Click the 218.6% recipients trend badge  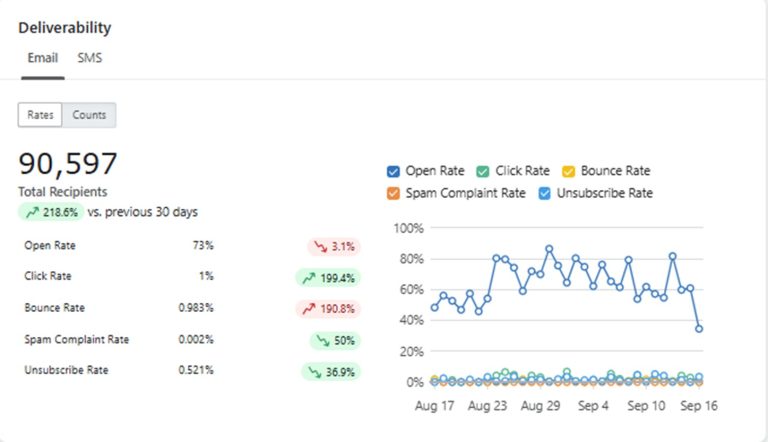click(51, 212)
